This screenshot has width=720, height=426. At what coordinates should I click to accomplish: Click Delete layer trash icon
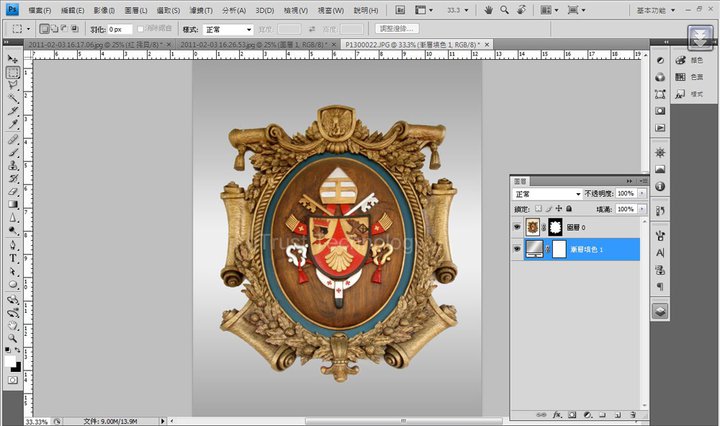click(633, 415)
